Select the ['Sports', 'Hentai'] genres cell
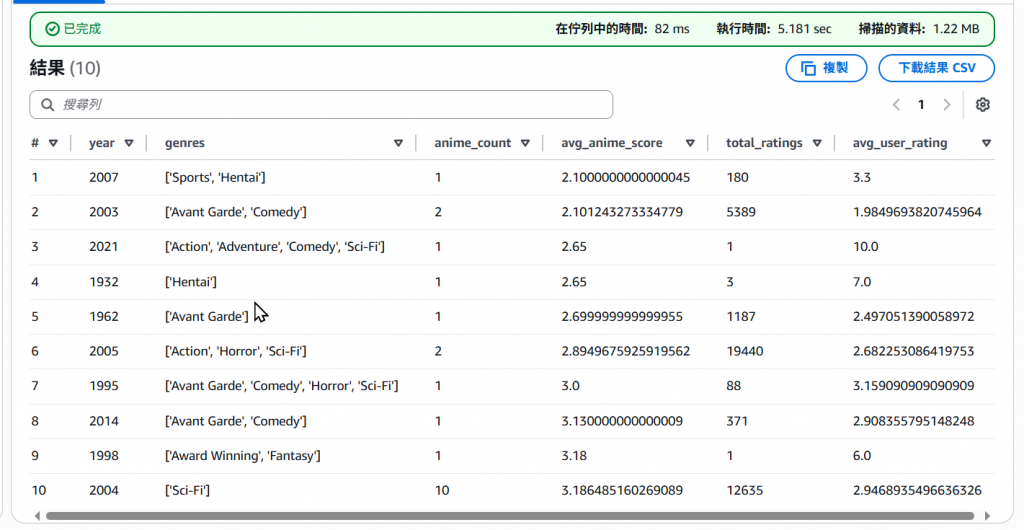 point(215,178)
